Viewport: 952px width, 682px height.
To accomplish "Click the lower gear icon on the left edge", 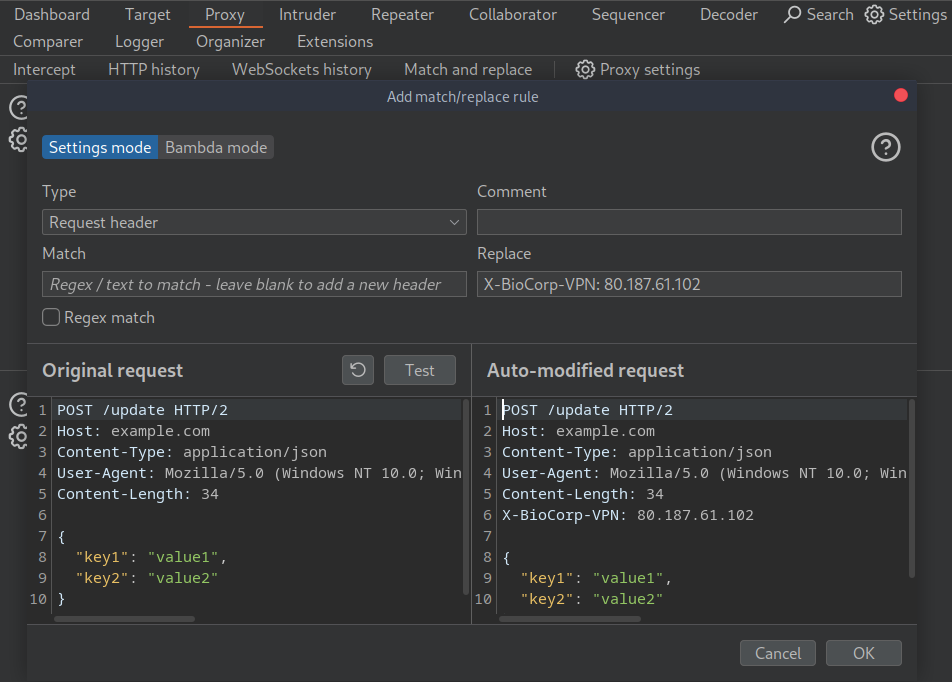I will (x=18, y=437).
